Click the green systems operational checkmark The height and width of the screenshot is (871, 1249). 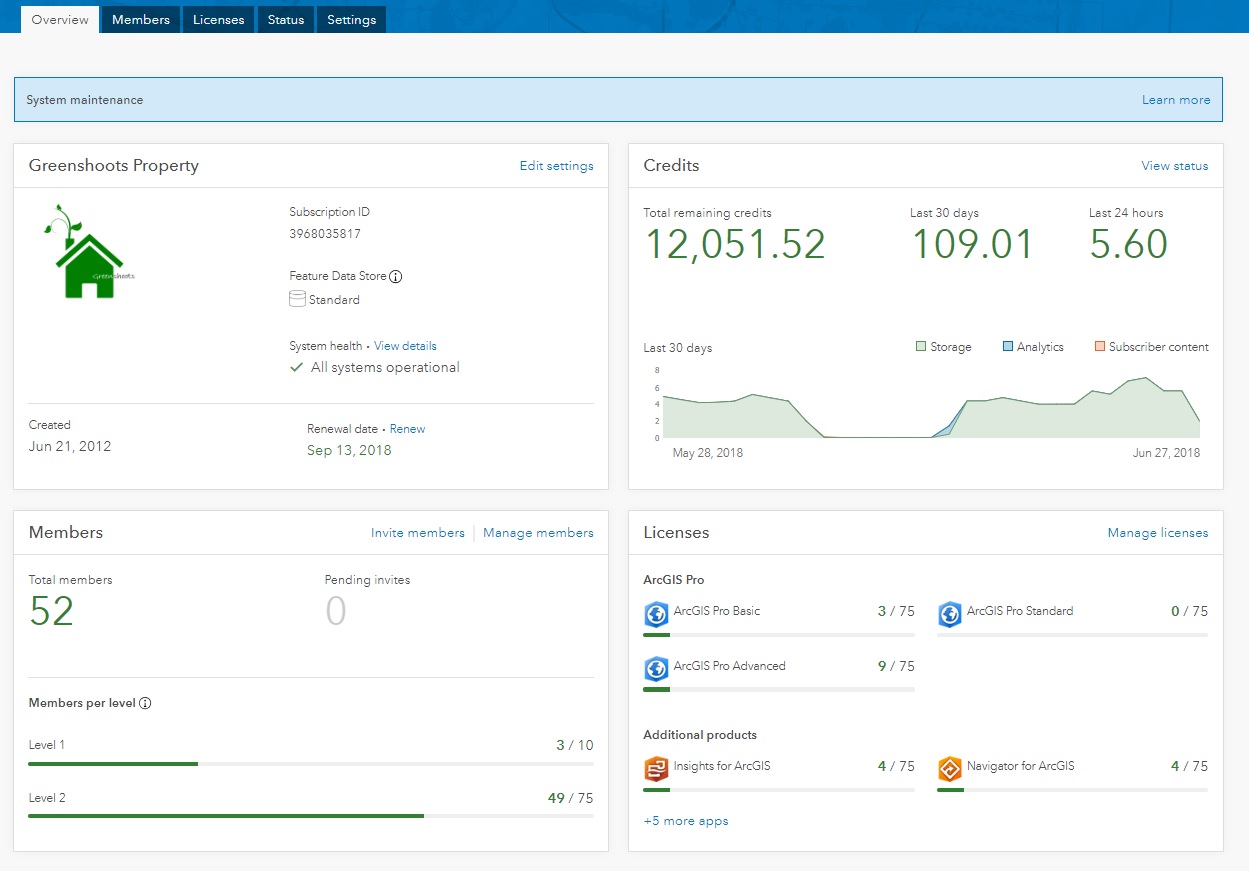point(296,367)
